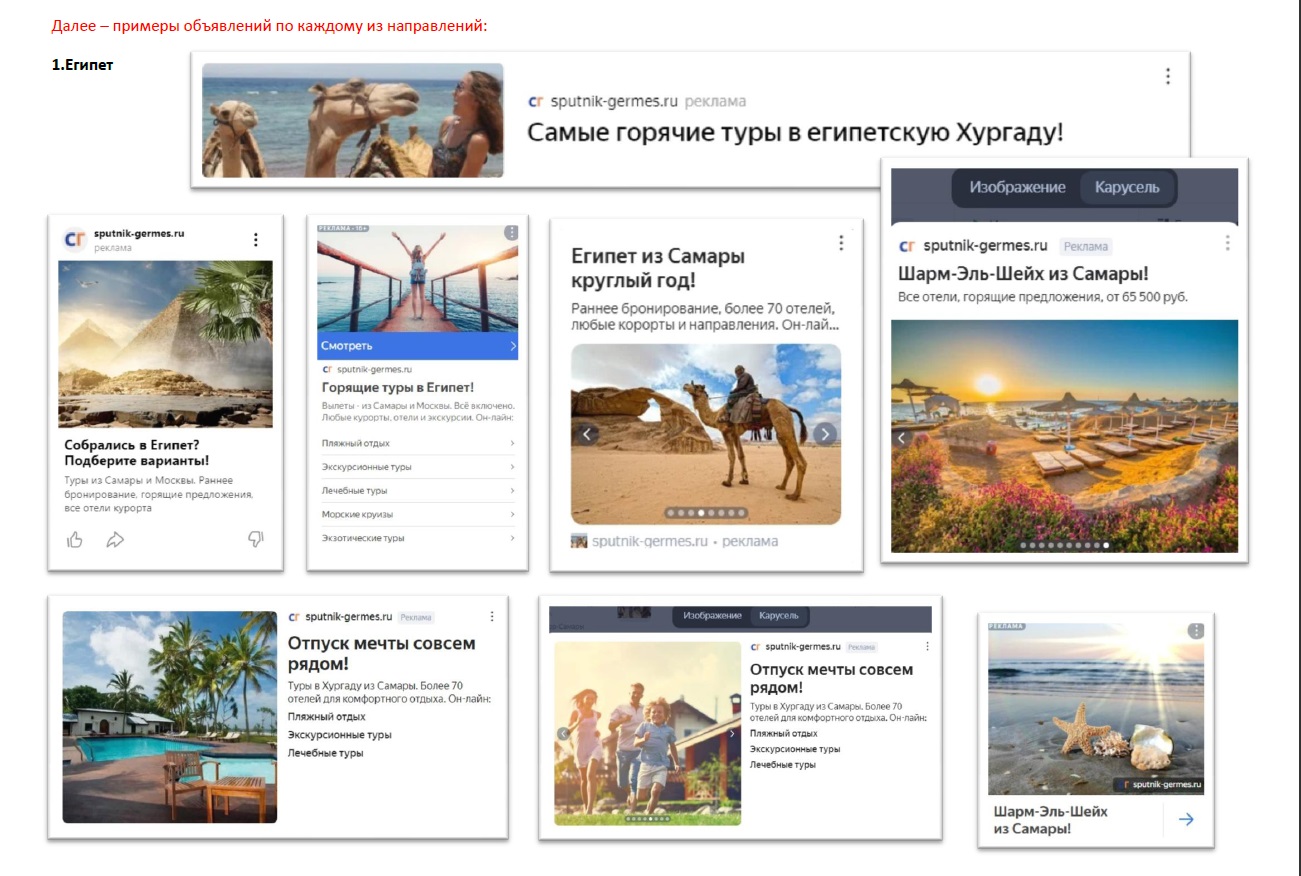Open three-dot menu on the pool photo ad

click(492, 617)
